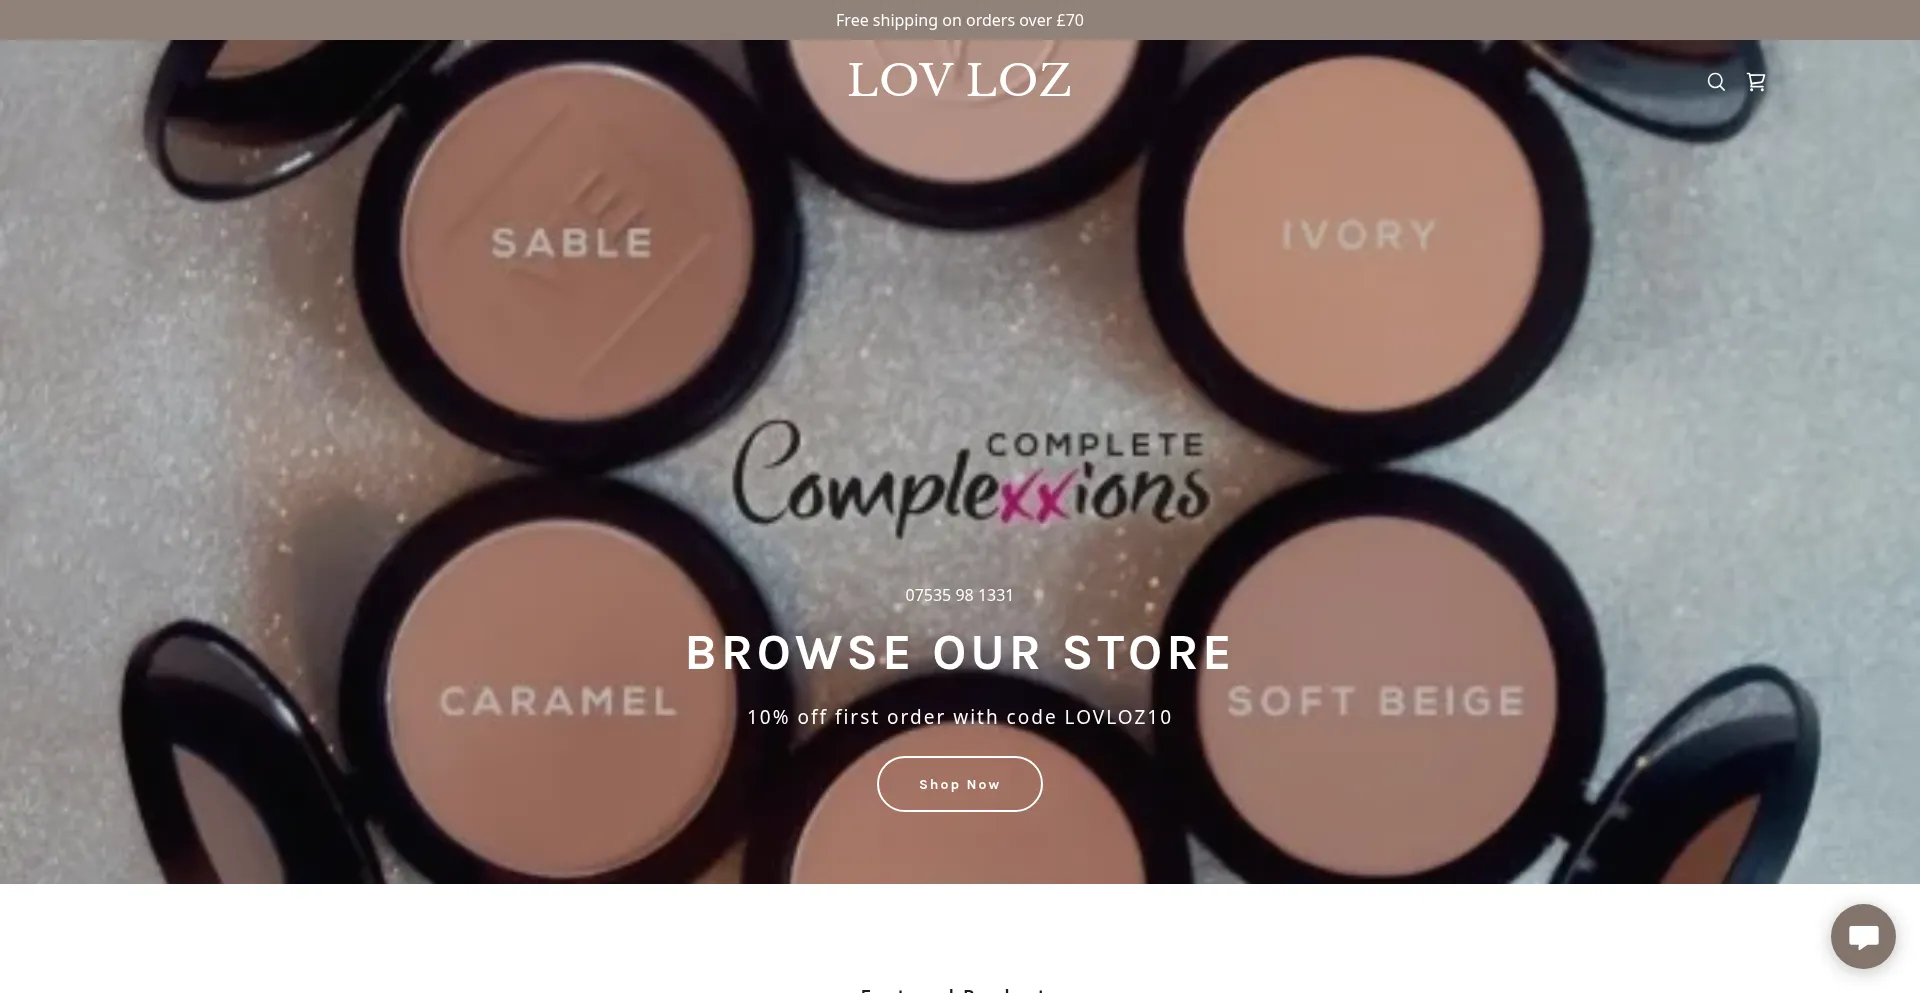
Task: Open the shopping cart icon
Action: [x=1756, y=82]
